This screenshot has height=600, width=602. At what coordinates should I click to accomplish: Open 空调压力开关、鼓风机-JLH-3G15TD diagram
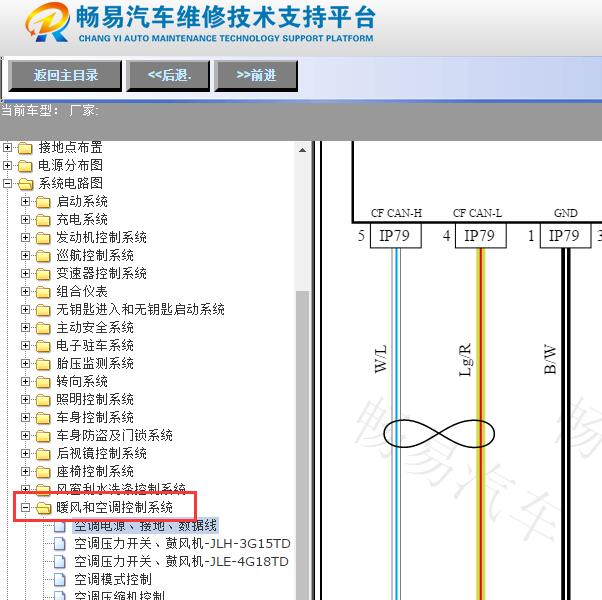click(x=182, y=543)
